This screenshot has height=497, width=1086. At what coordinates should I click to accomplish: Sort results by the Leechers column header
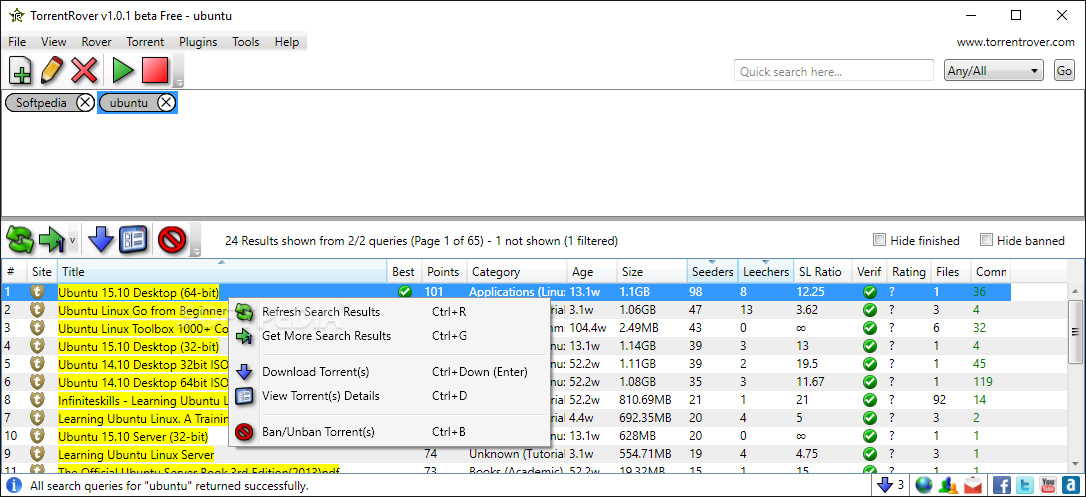pyautogui.click(x=765, y=272)
